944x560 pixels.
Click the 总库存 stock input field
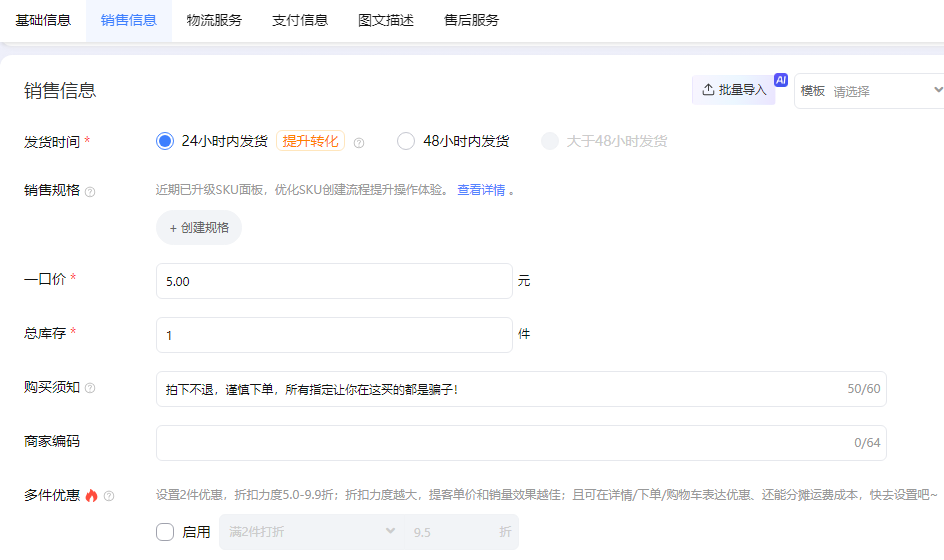pyautogui.click(x=334, y=335)
